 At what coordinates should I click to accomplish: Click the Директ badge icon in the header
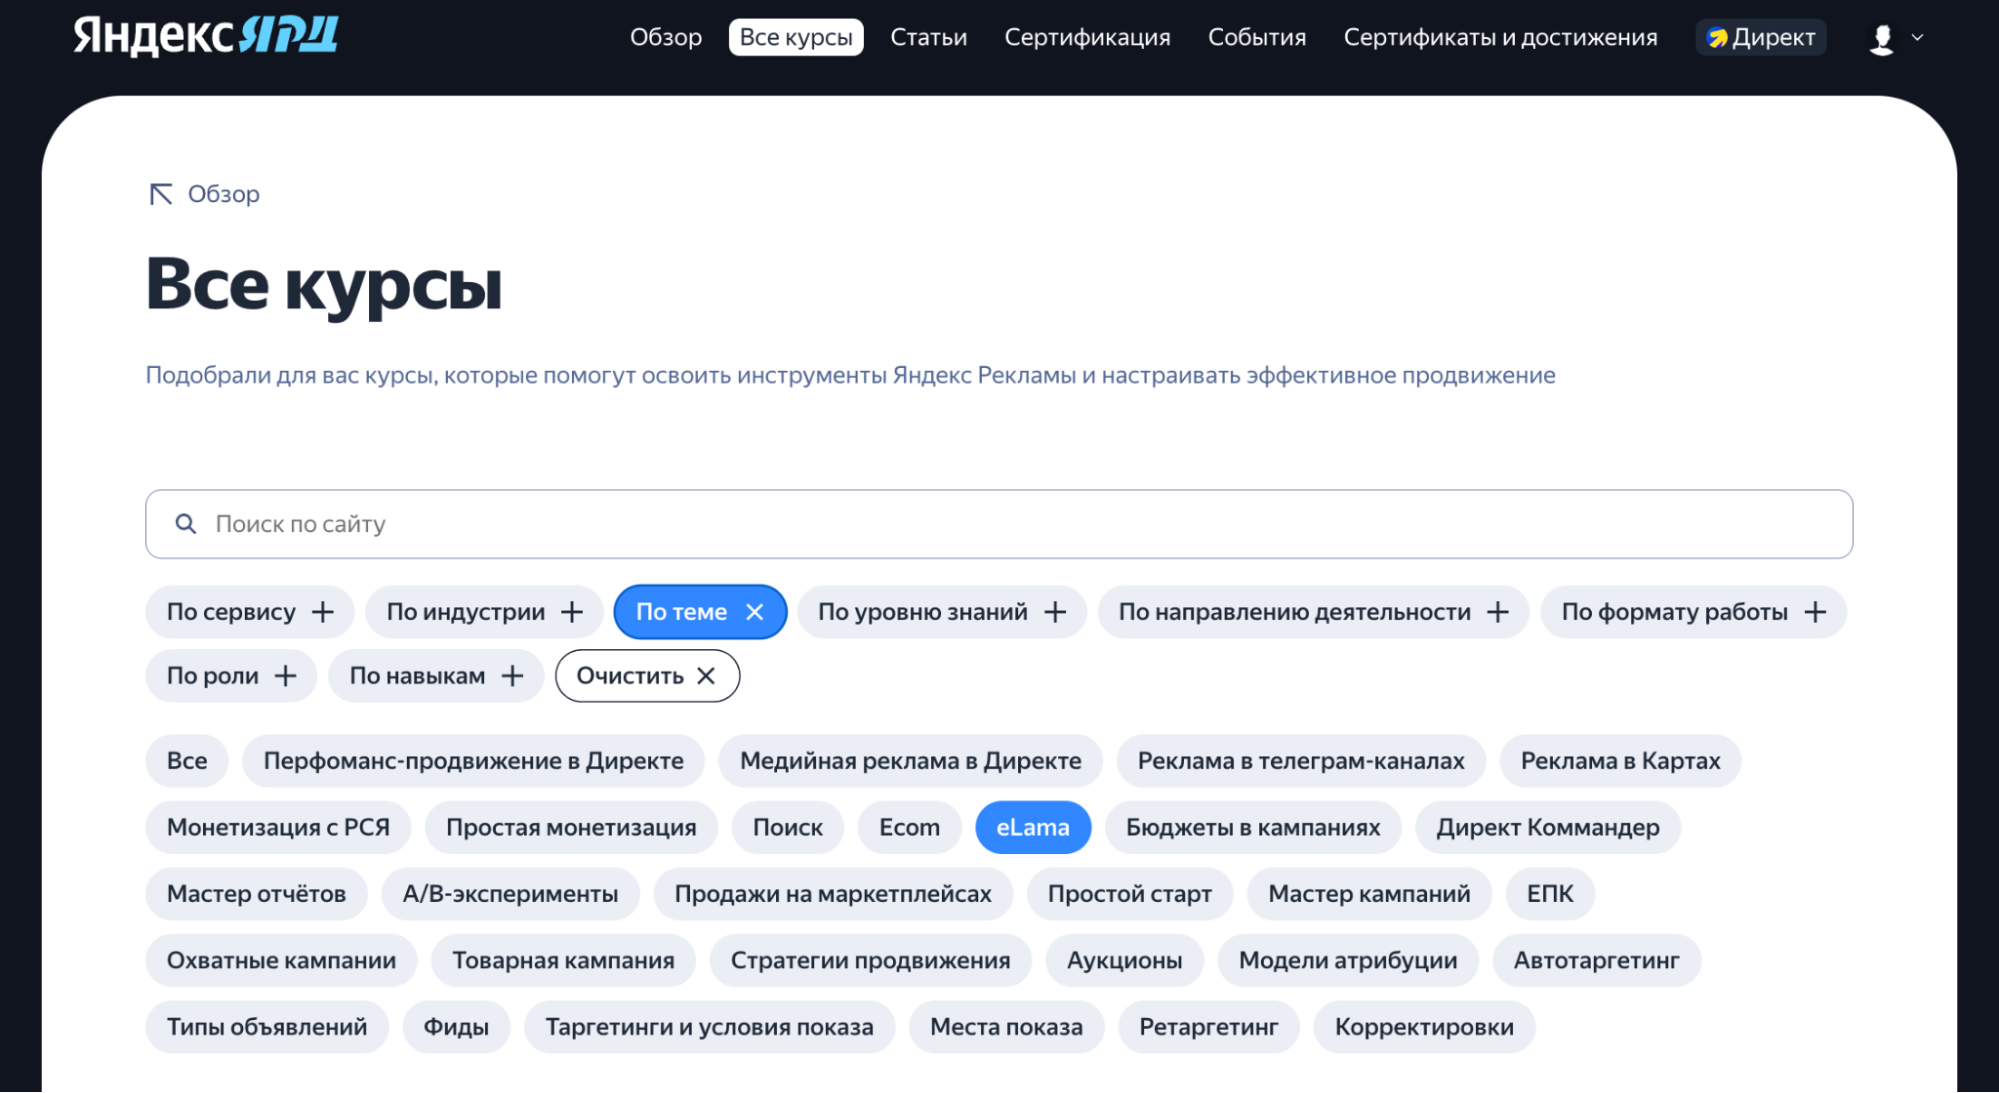[x=1717, y=37]
